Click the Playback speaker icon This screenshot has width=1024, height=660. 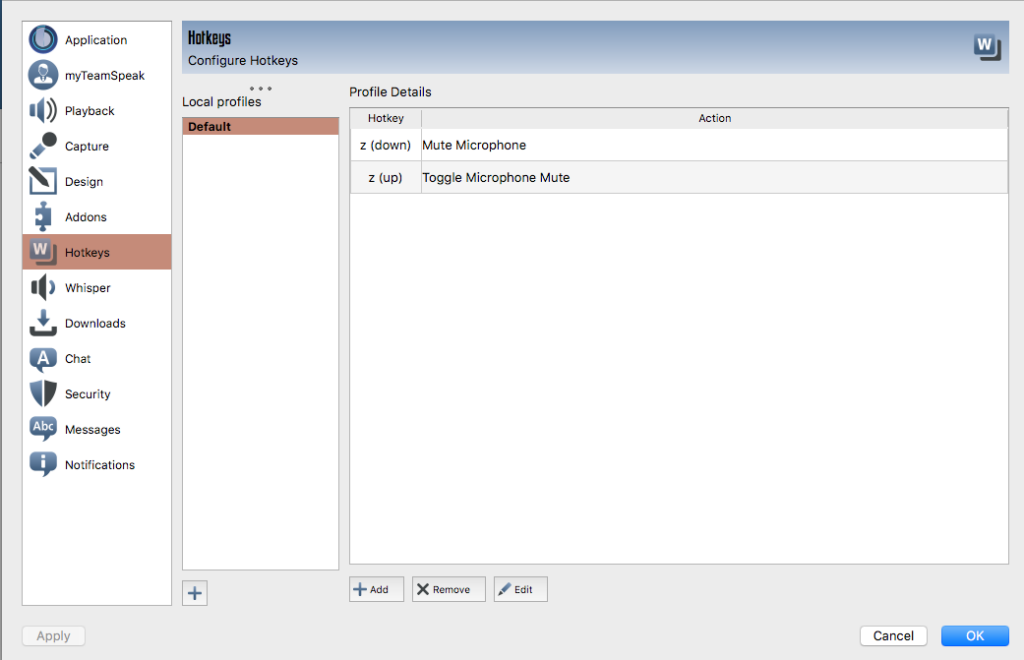click(43, 110)
